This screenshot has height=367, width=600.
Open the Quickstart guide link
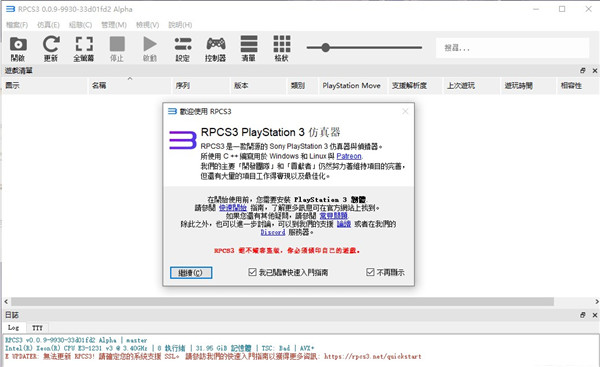(233, 208)
